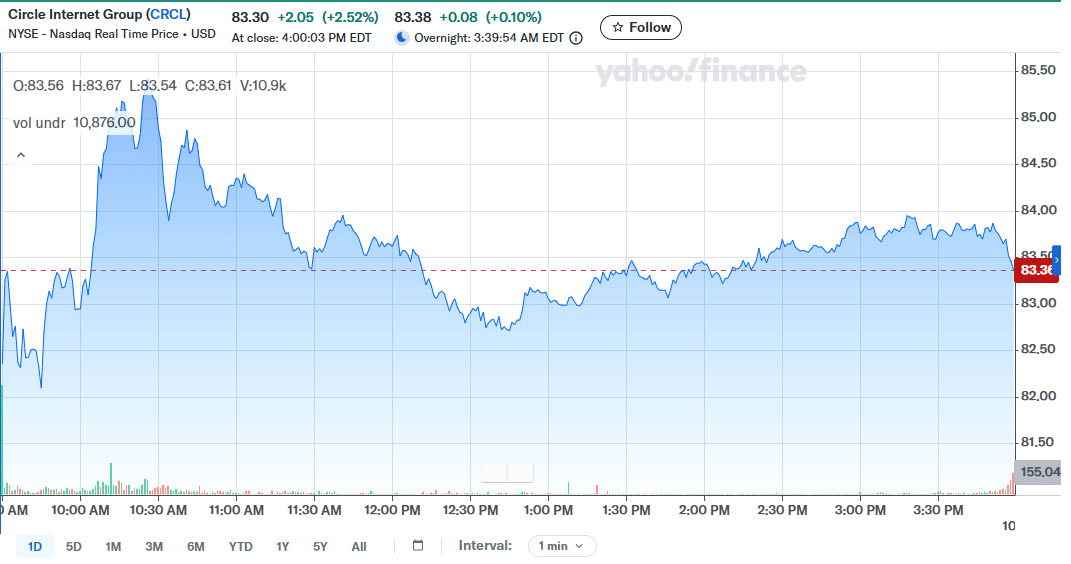Viewport: 1071px width, 564px height.
Task: Select the 1D range tab
Action: [35, 546]
